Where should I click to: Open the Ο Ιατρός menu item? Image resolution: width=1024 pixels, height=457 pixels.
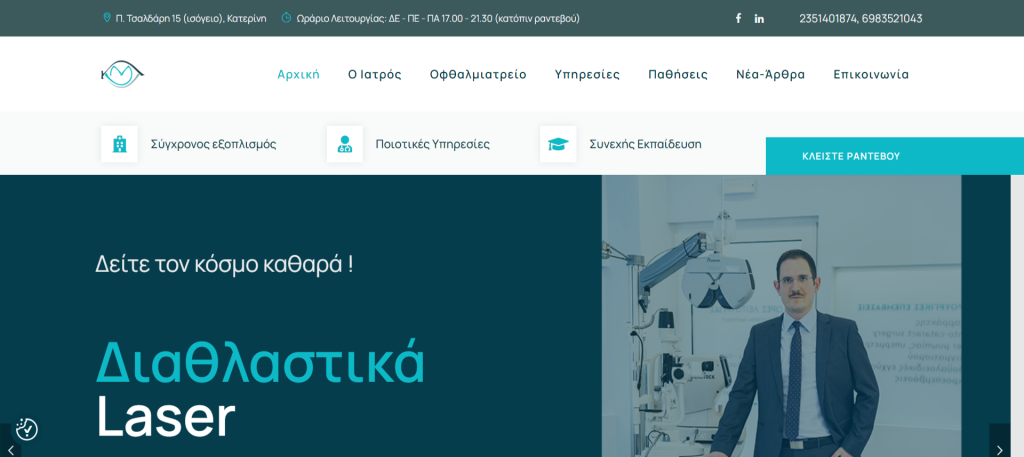(374, 74)
